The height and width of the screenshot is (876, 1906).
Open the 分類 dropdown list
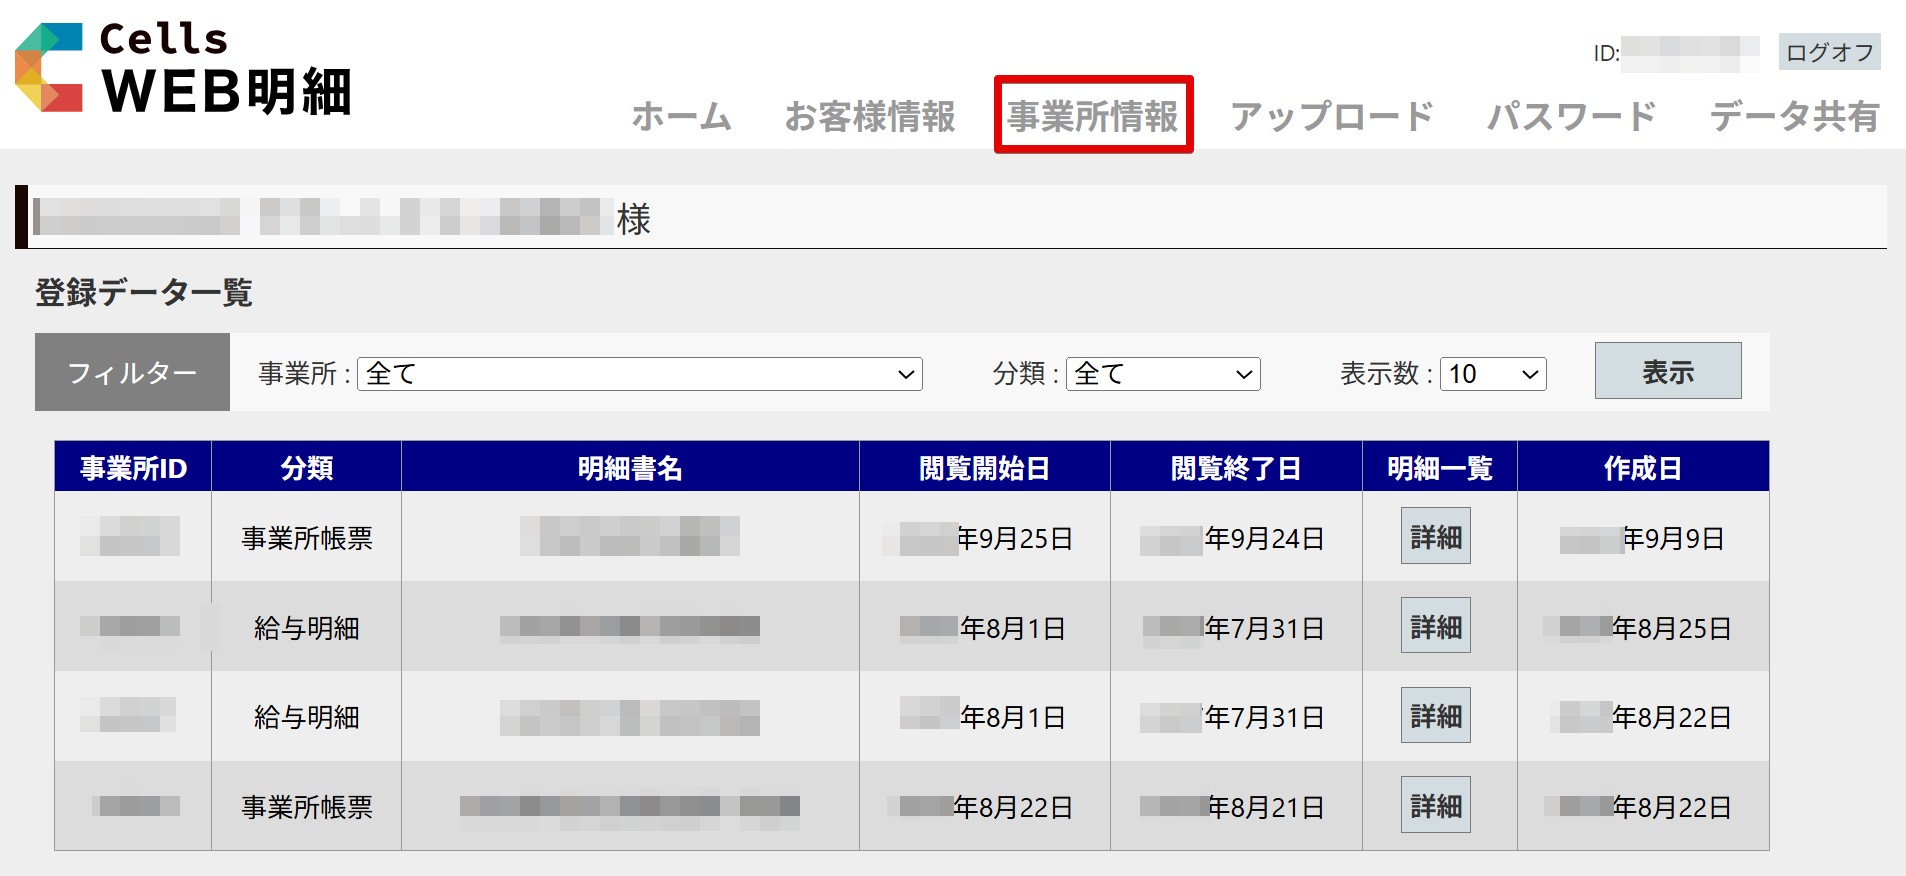pyautogui.click(x=1162, y=374)
